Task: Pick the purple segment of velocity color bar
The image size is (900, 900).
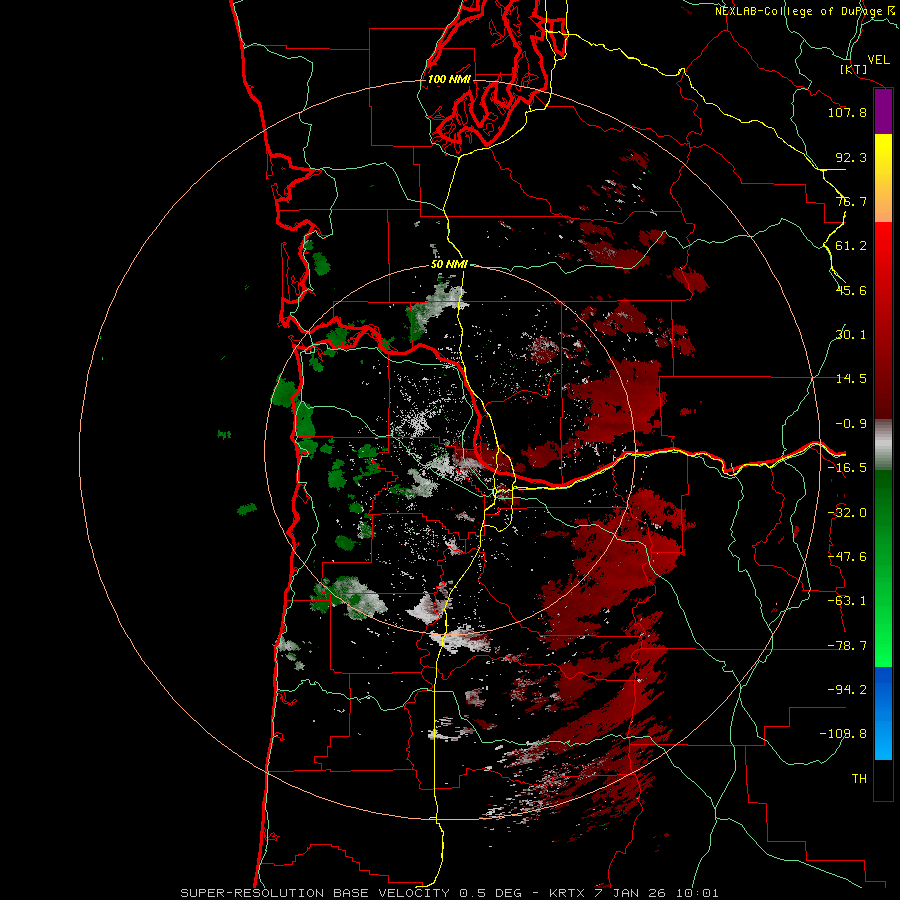Action: 883,112
